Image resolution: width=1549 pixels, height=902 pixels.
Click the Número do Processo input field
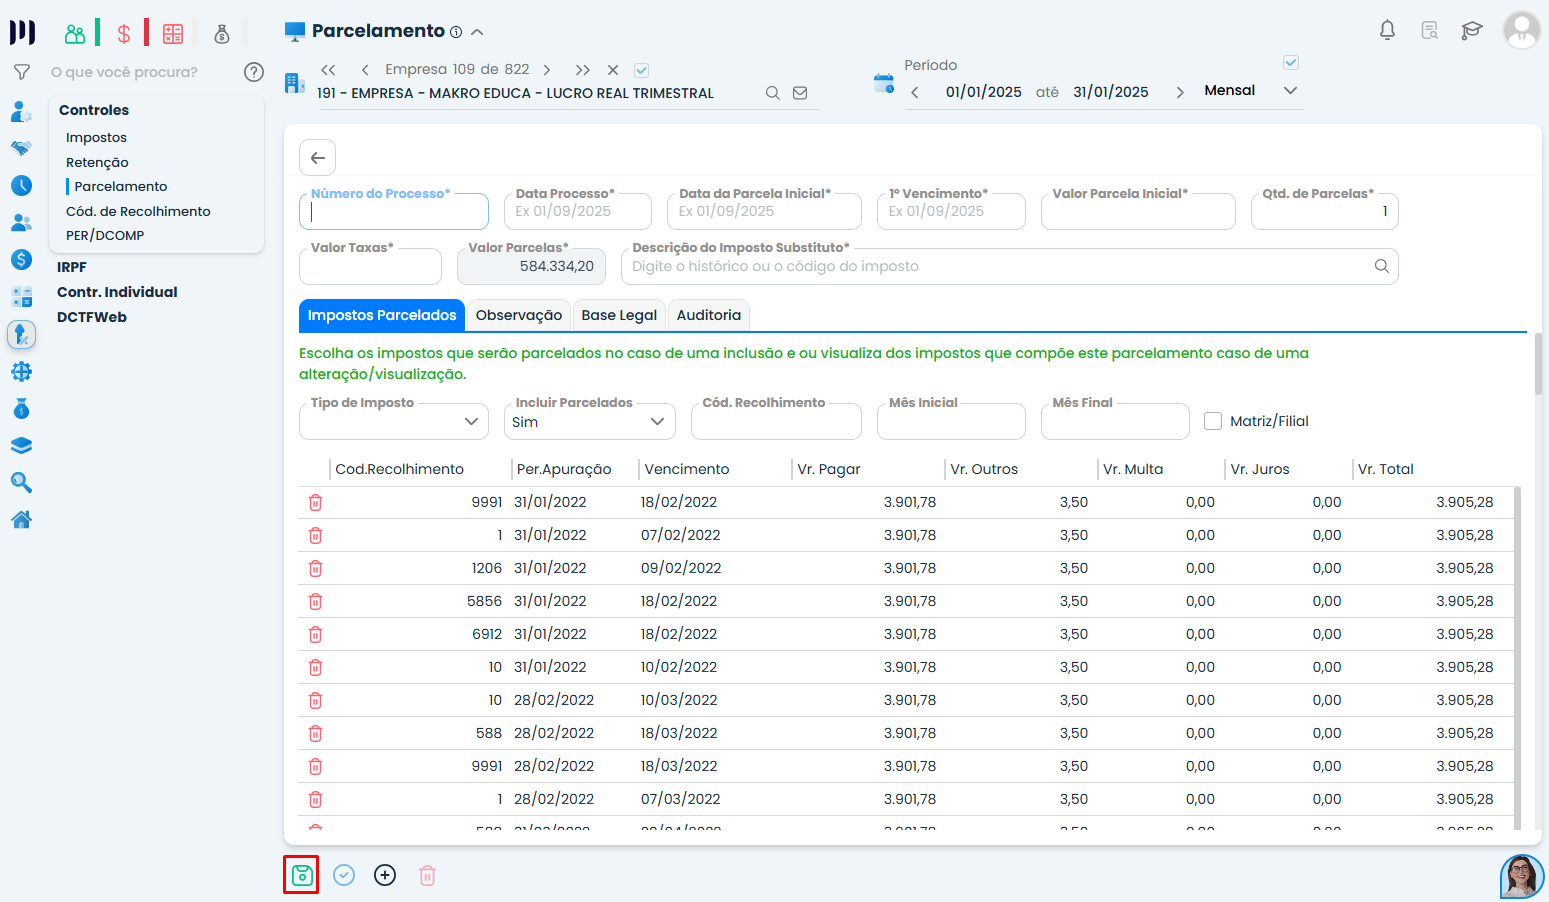pos(394,212)
